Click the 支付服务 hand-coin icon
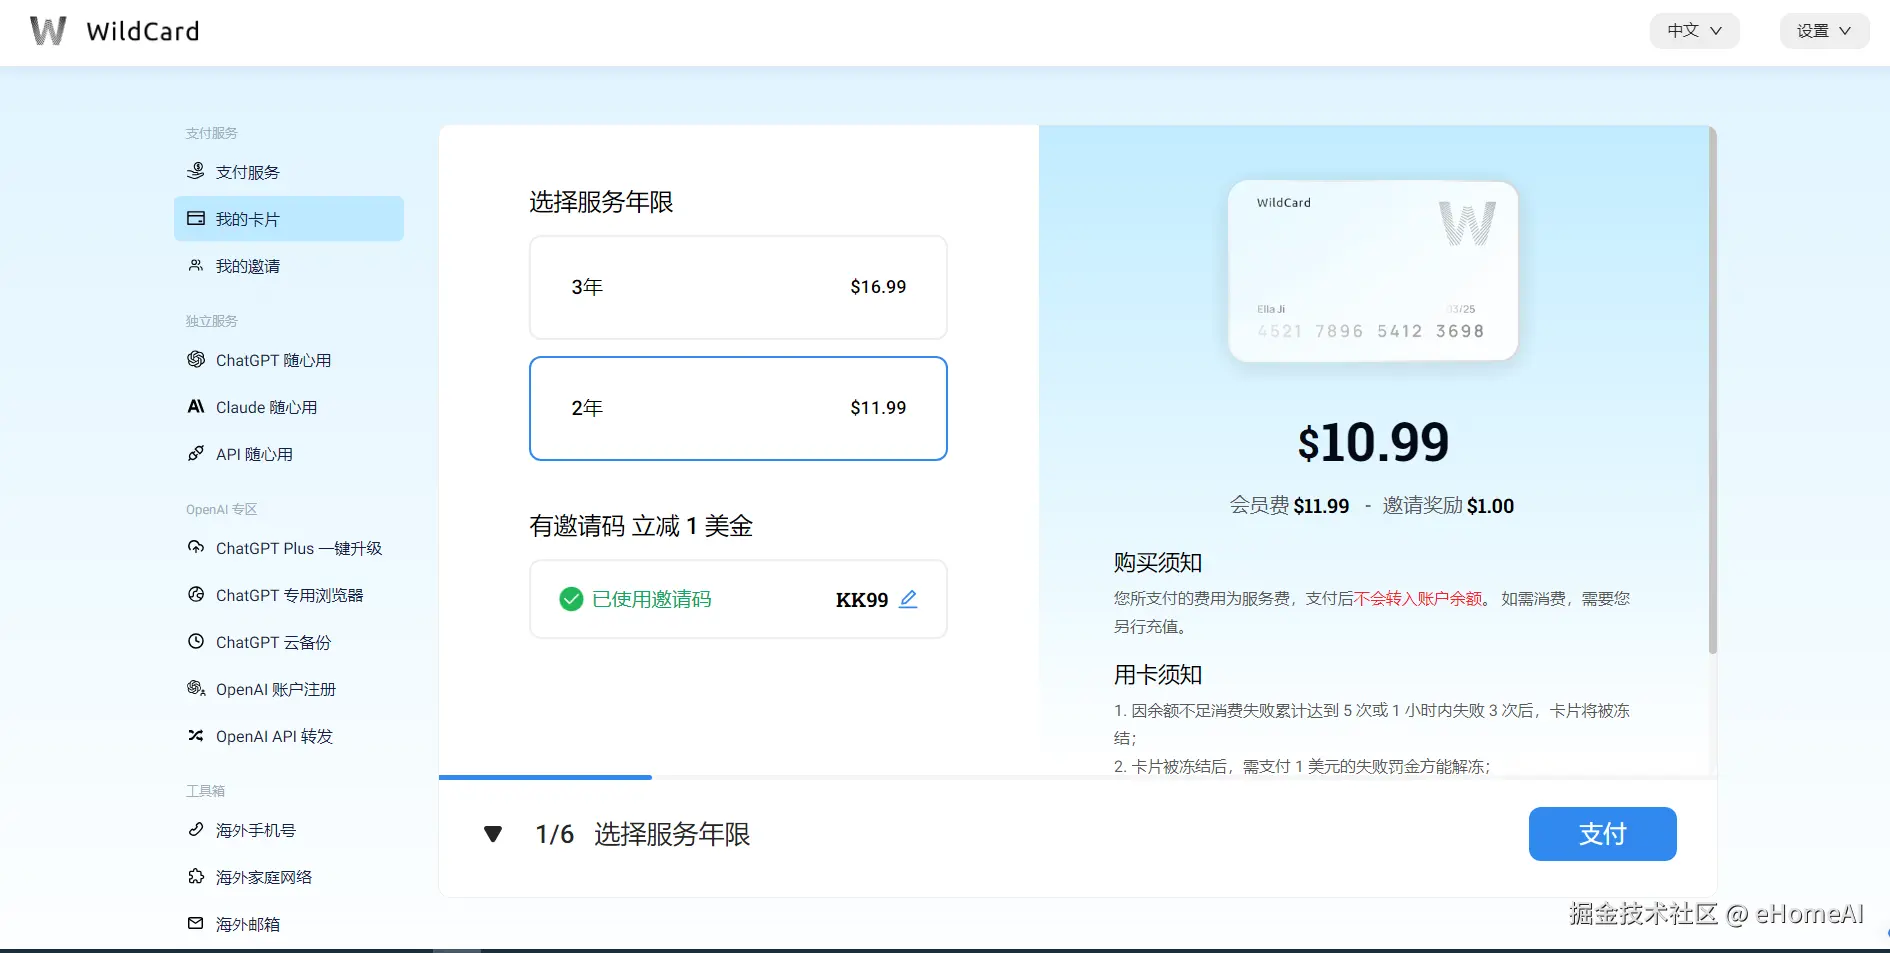Image resolution: width=1890 pixels, height=953 pixels. (x=196, y=172)
